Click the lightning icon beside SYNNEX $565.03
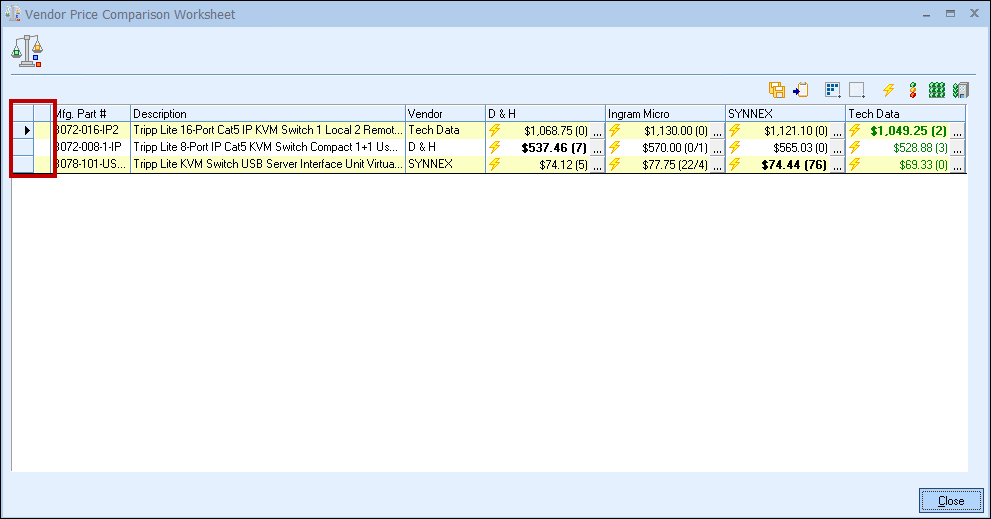 [x=734, y=147]
